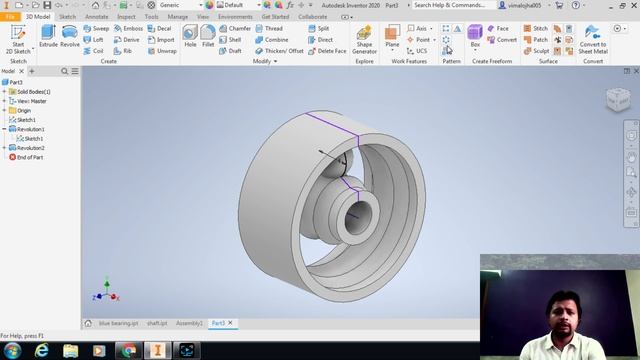
Task: Click the Import command
Action: pyautogui.click(x=161, y=40)
